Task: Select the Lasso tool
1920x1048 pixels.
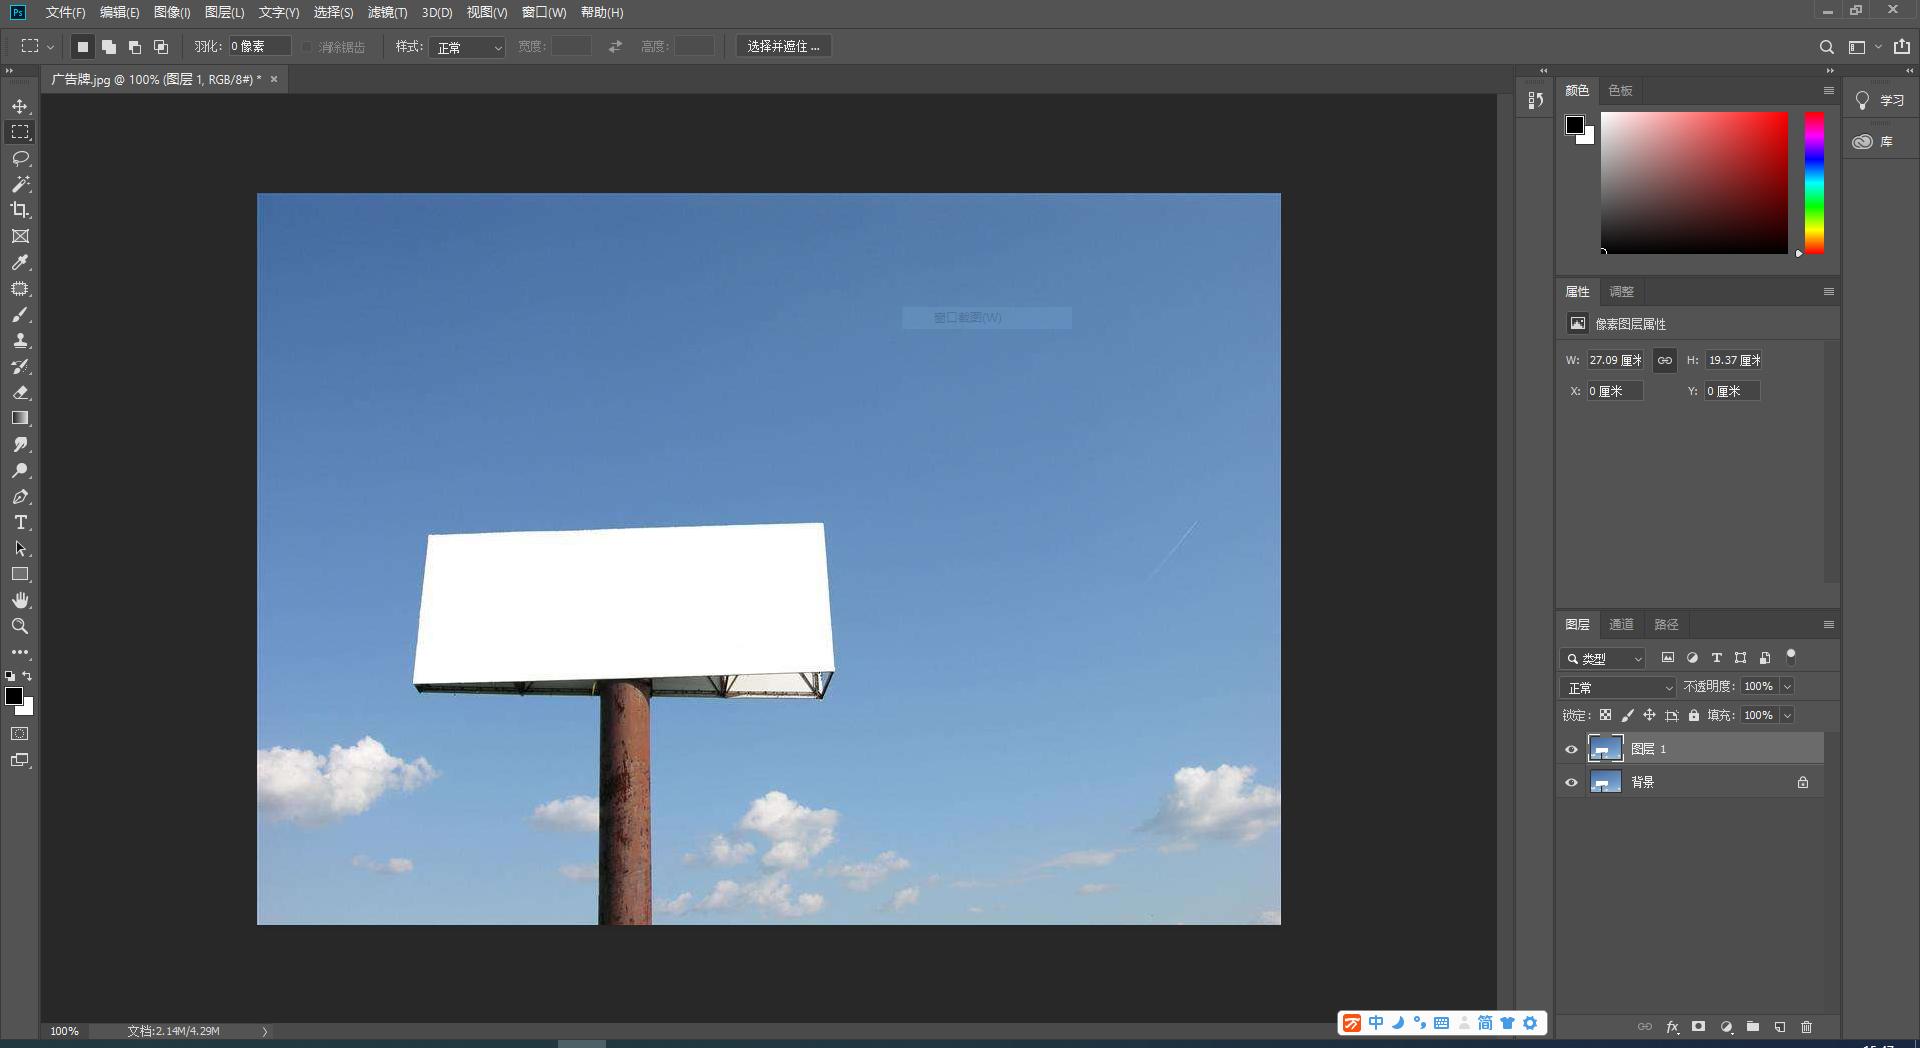Action: (x=20, y=158)
